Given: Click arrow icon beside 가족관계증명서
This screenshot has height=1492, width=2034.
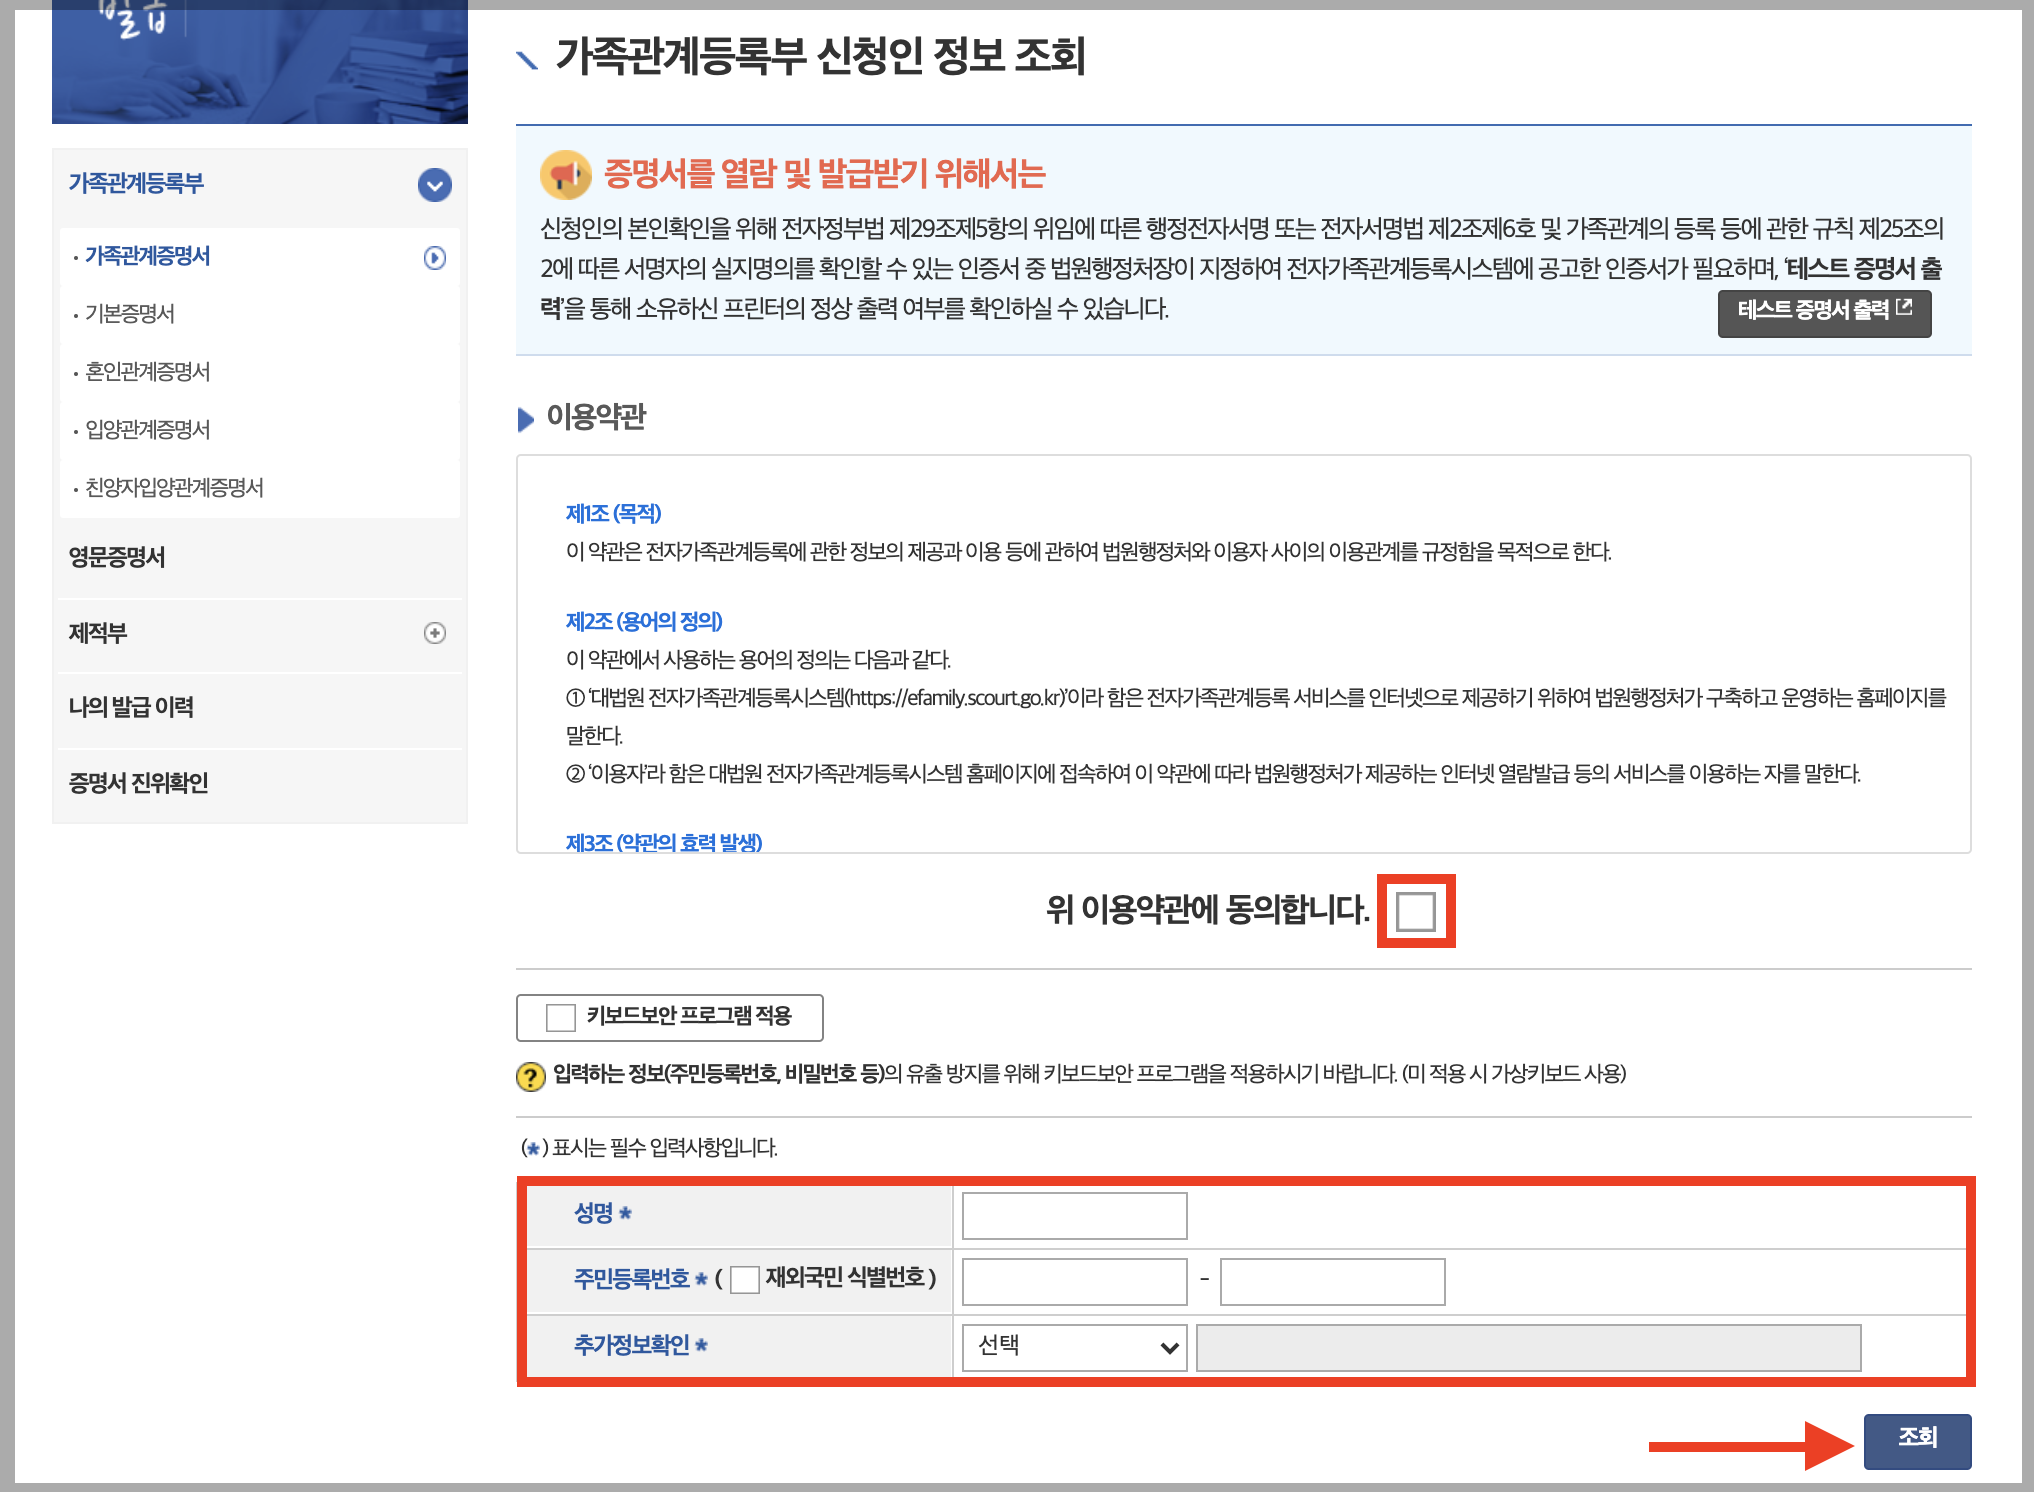Looking at the screenshot, I should (434, 258).
